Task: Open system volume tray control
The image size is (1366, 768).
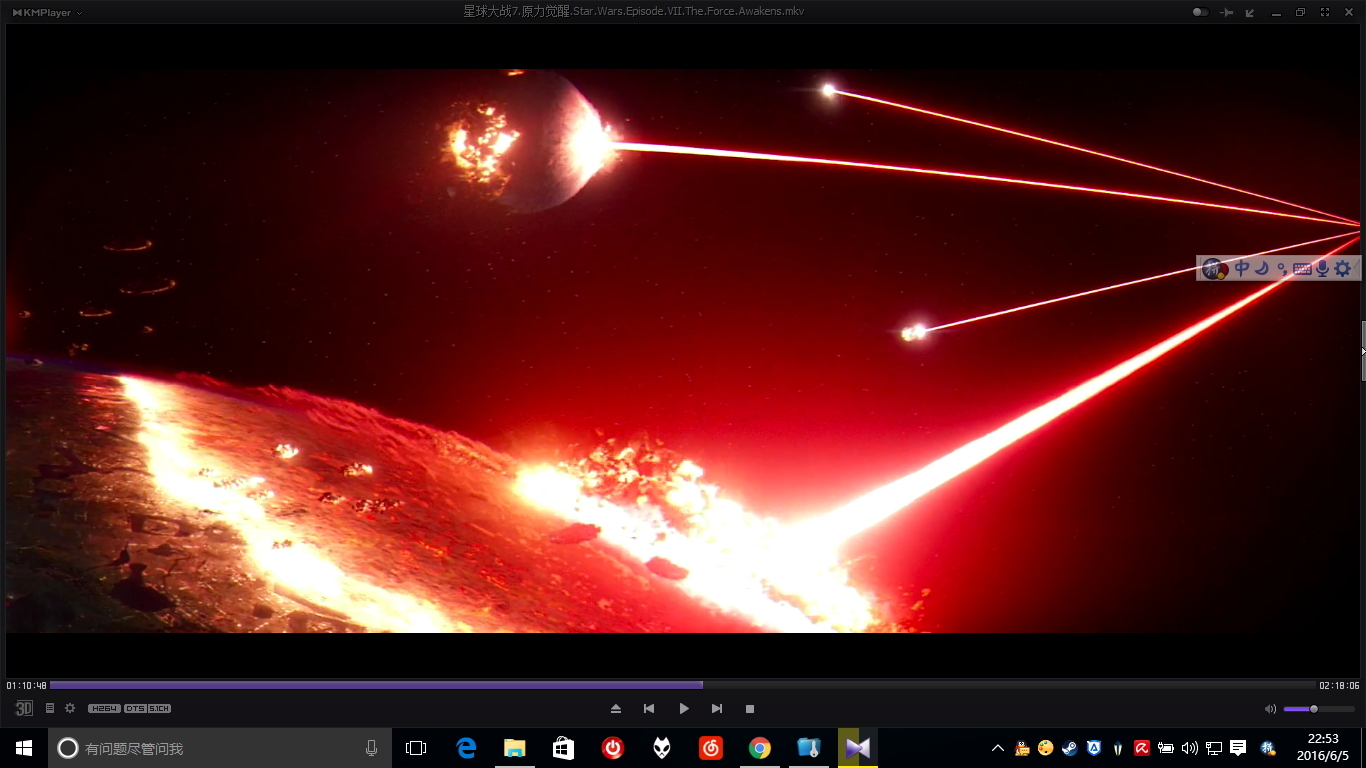Action: pyautogui.click(x=1190, y=748)
